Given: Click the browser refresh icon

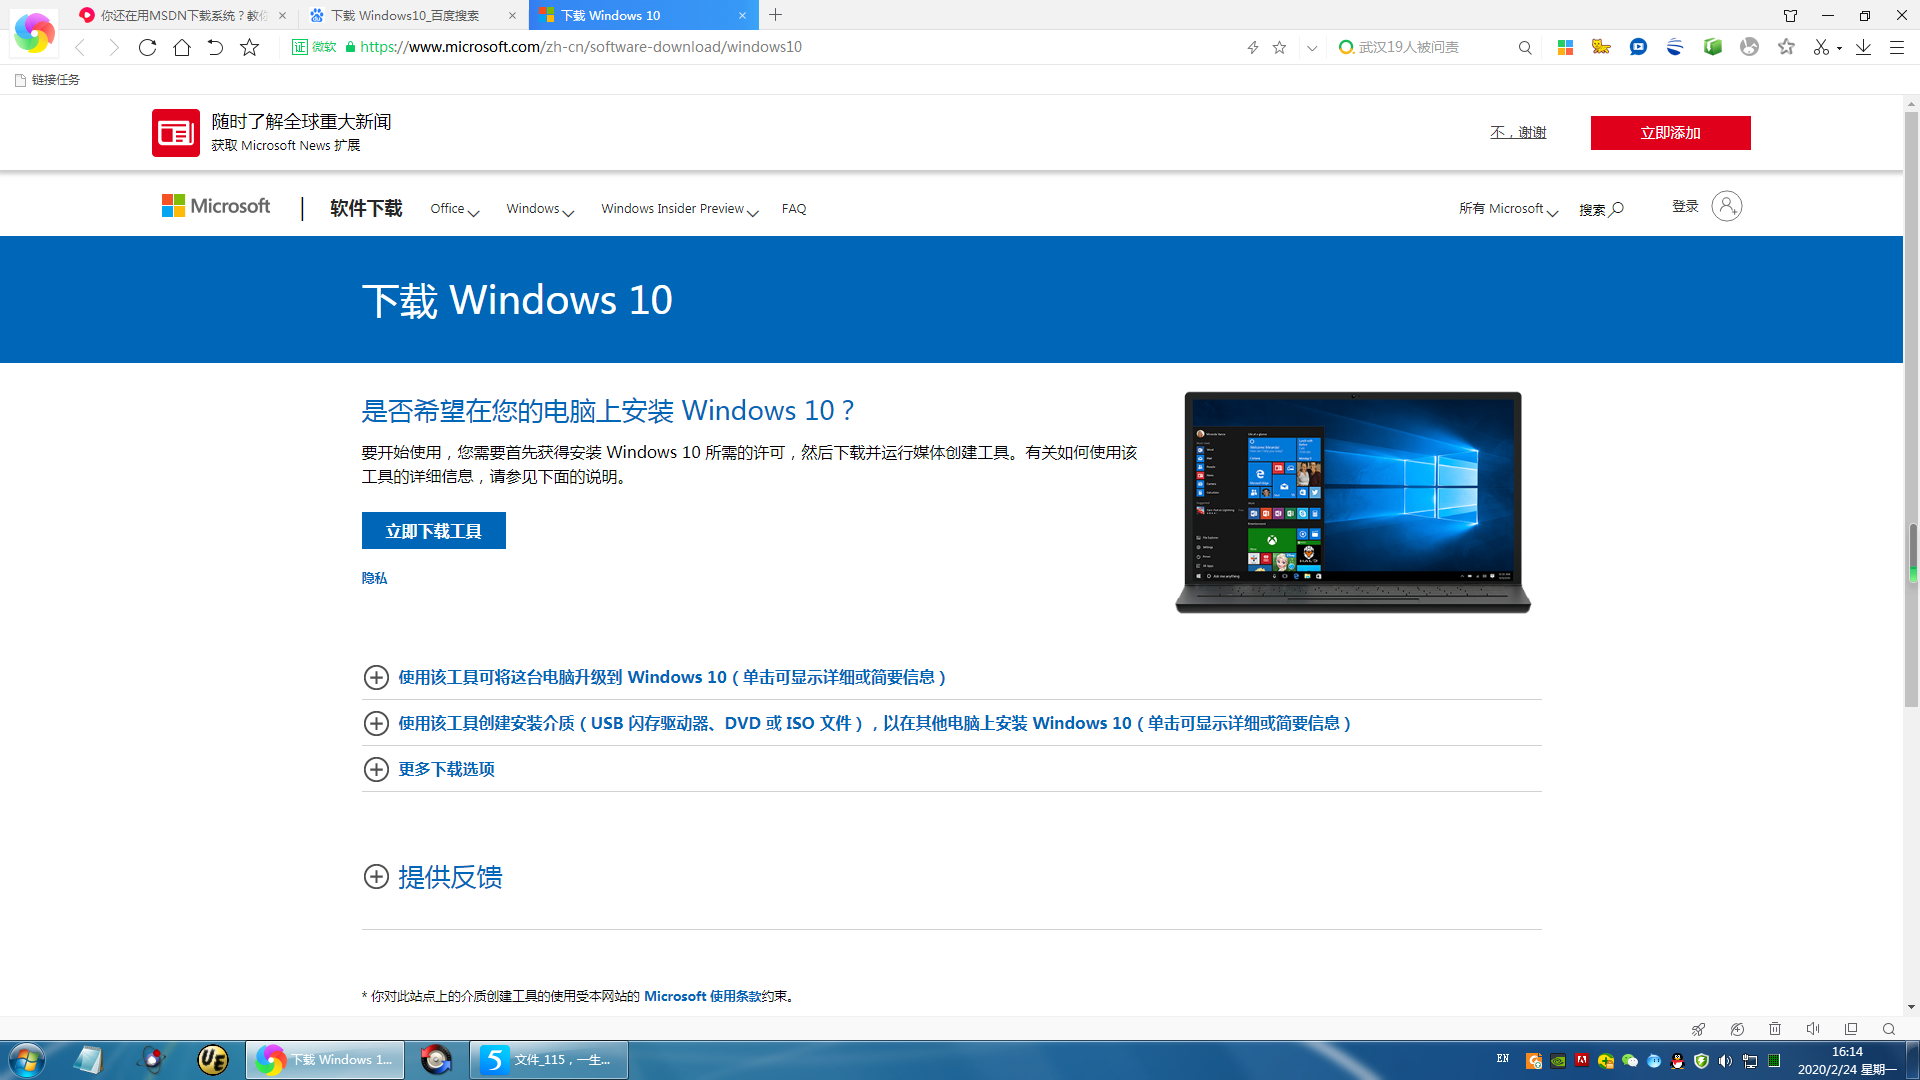Looking at the screenshot, I should tap(147, 47).
